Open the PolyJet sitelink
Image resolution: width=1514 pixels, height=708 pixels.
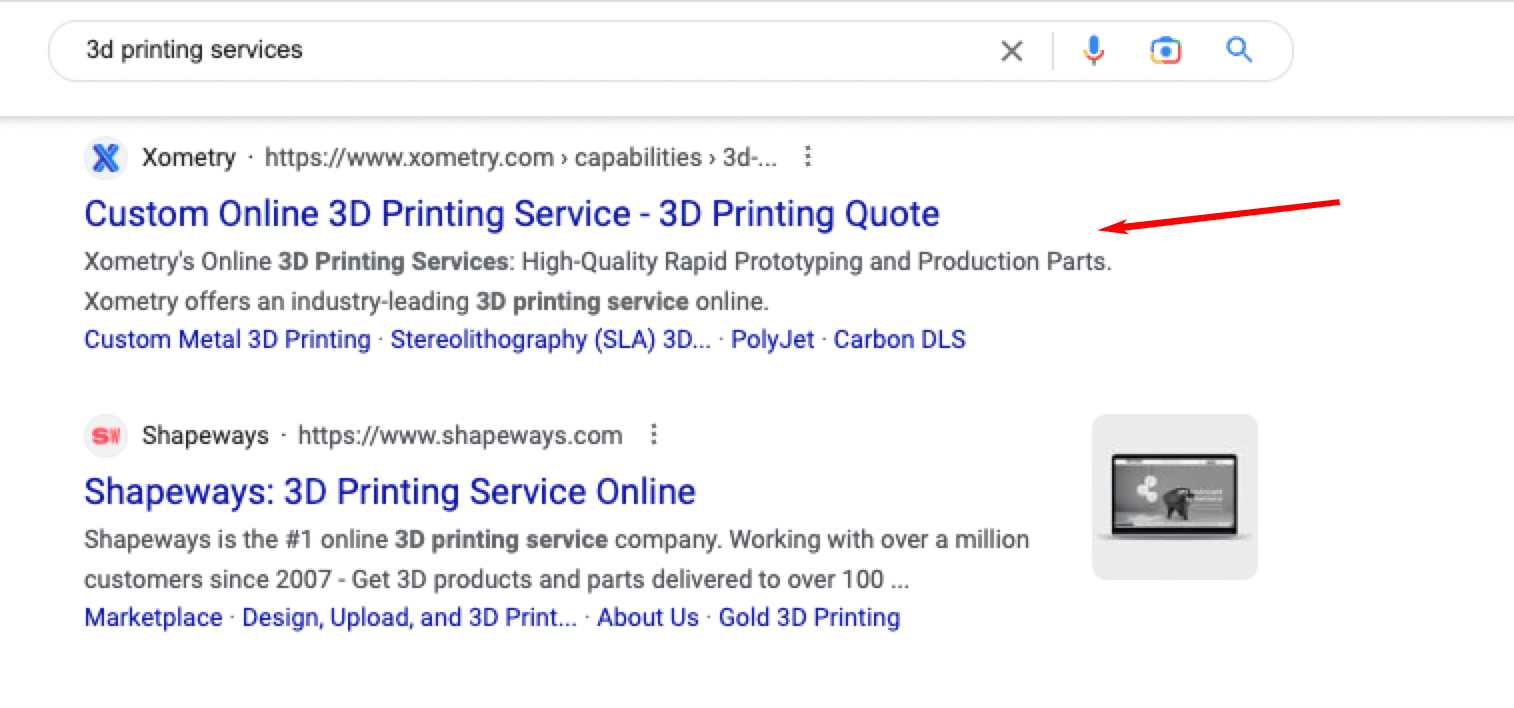(773, 340)
